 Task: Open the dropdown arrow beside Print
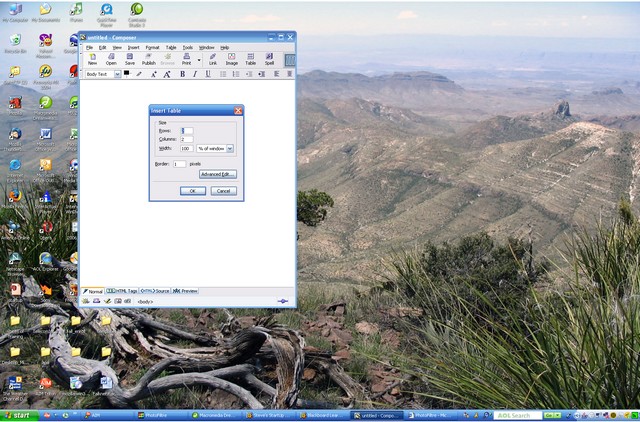[x=198, y=60]
